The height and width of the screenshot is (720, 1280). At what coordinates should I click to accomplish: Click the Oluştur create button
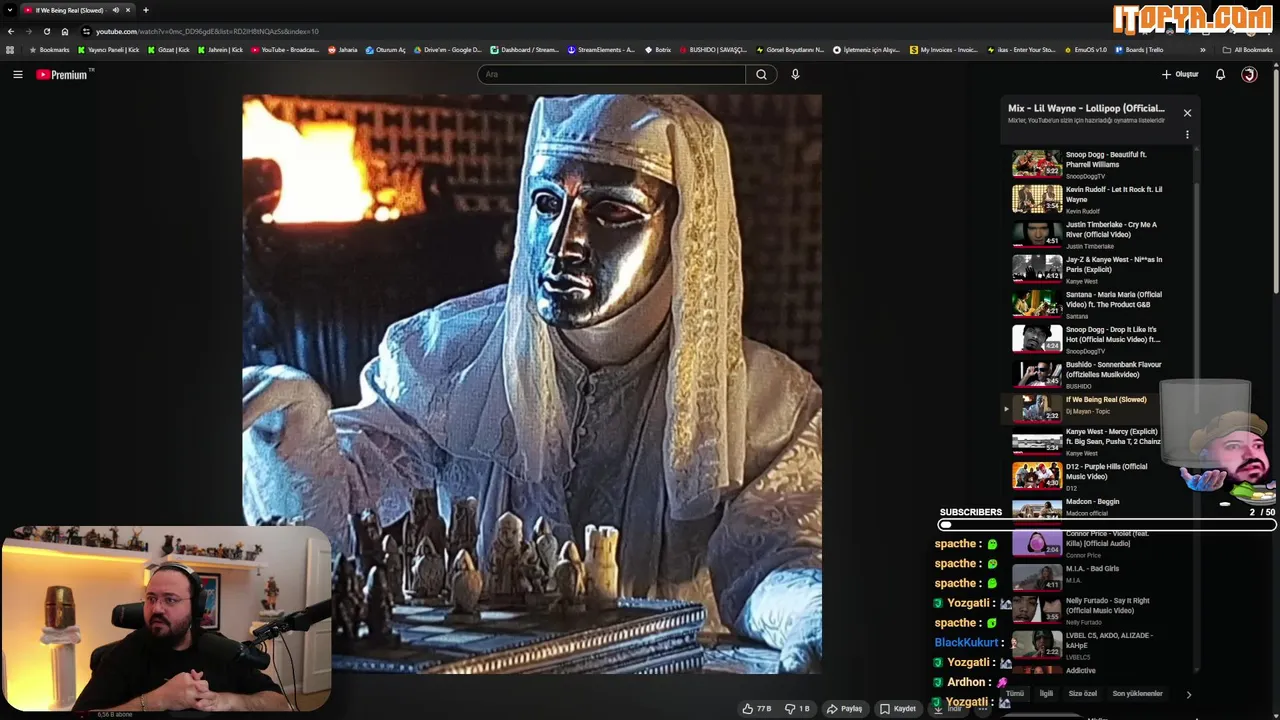1180,74
